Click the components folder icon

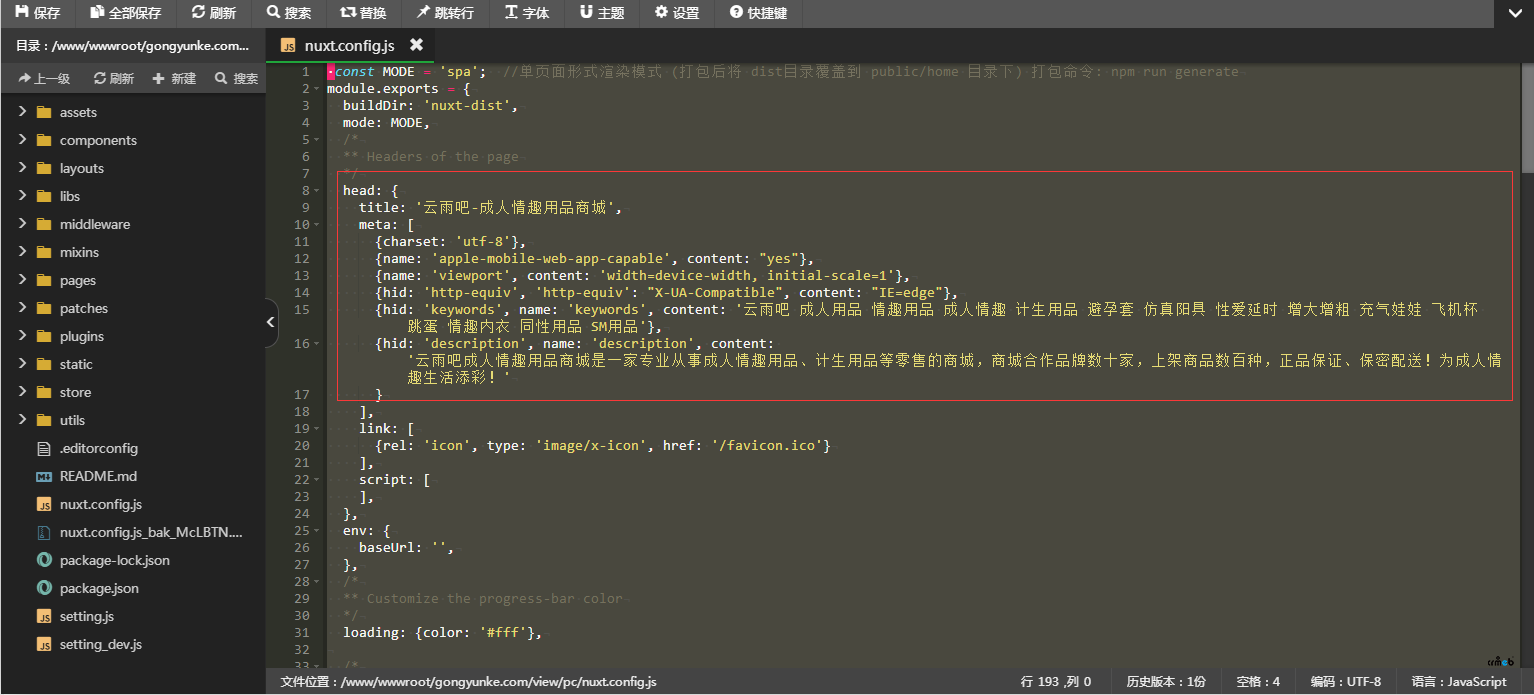[x=44, y=140]
